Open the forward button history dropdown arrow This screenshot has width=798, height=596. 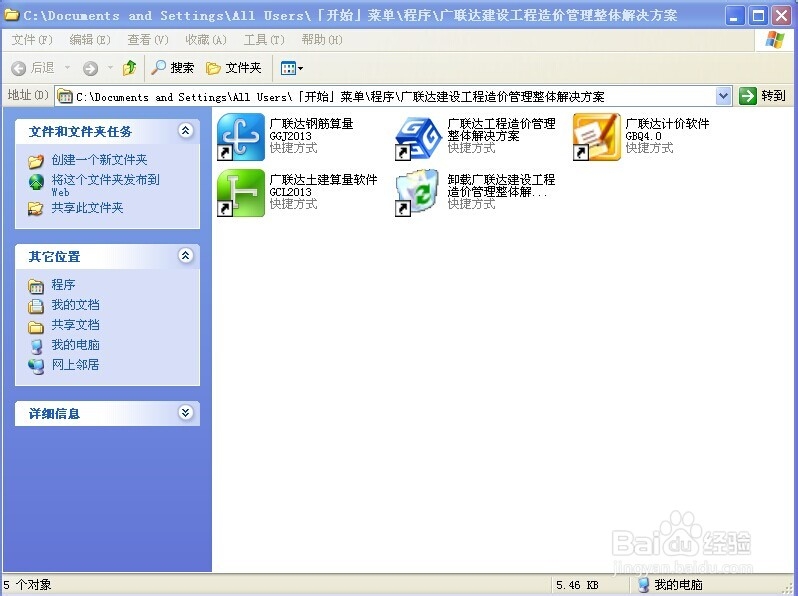pos(110,68)
